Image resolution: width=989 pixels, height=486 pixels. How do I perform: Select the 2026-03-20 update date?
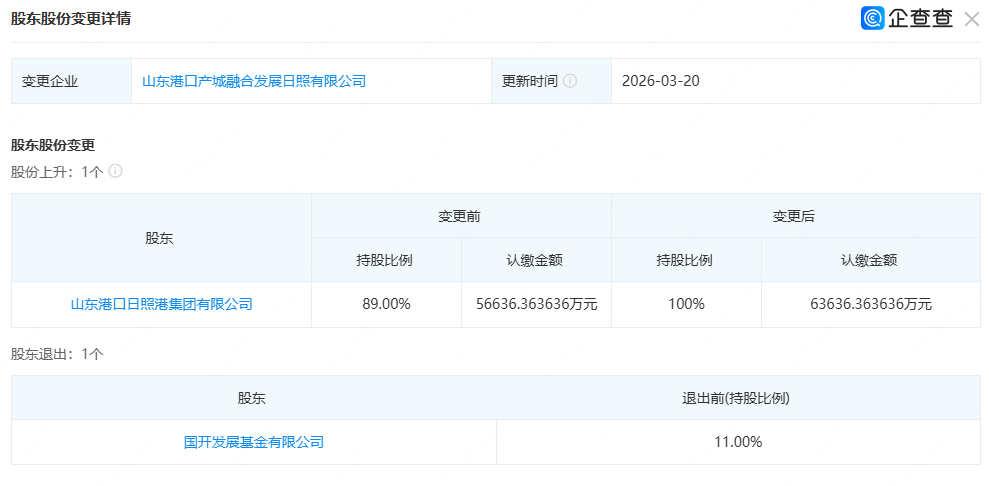(660, 81)
